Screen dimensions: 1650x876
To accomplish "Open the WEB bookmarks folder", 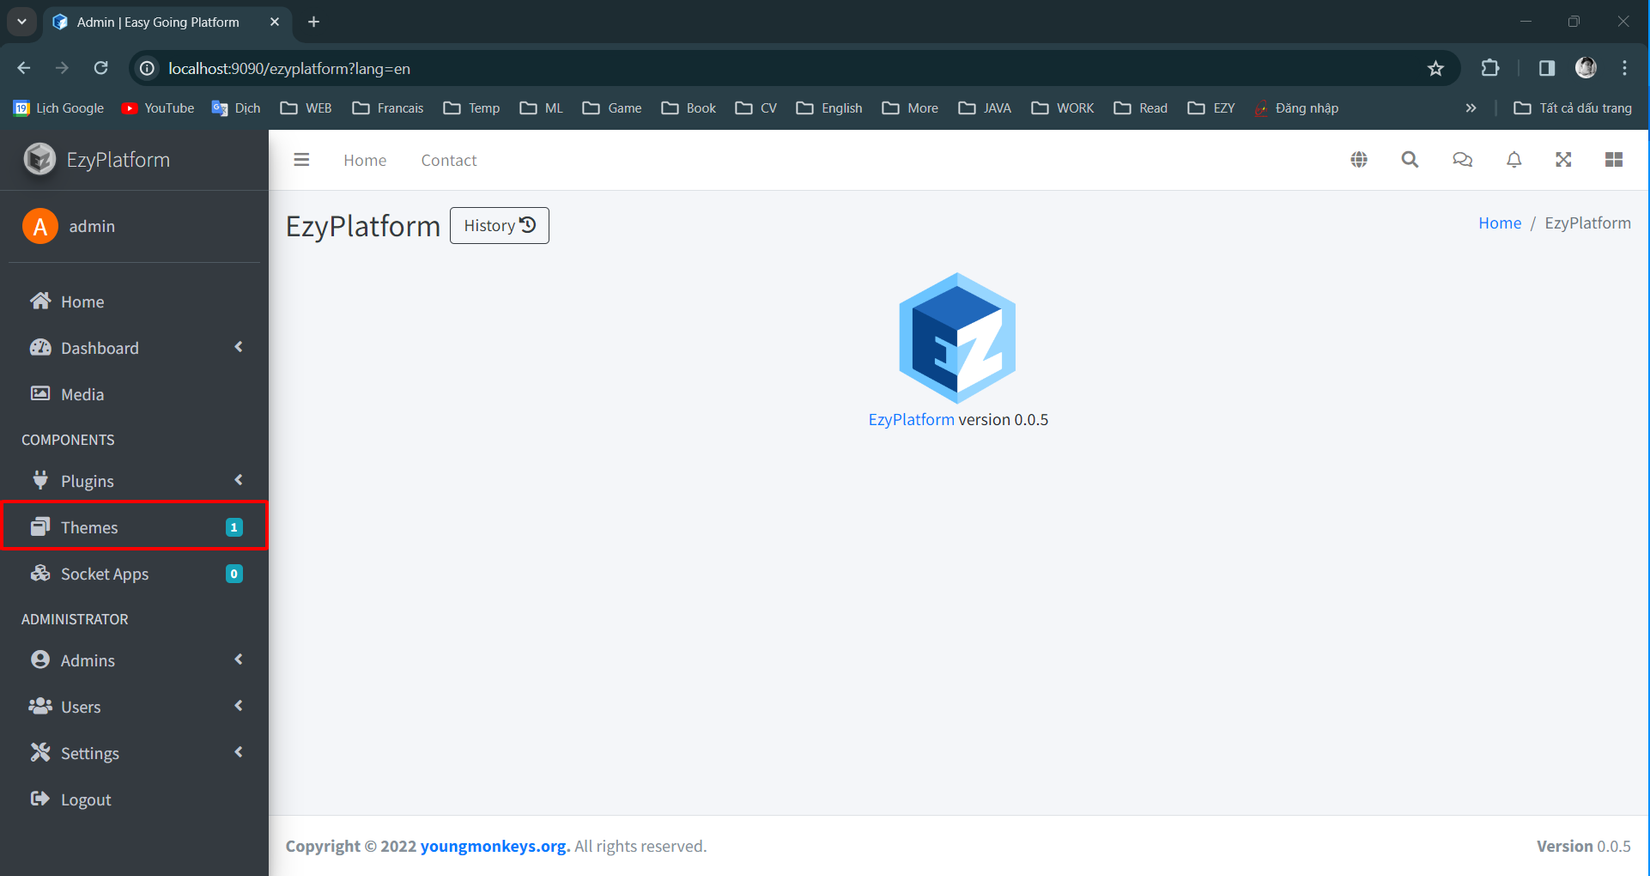I will [306, 108].
